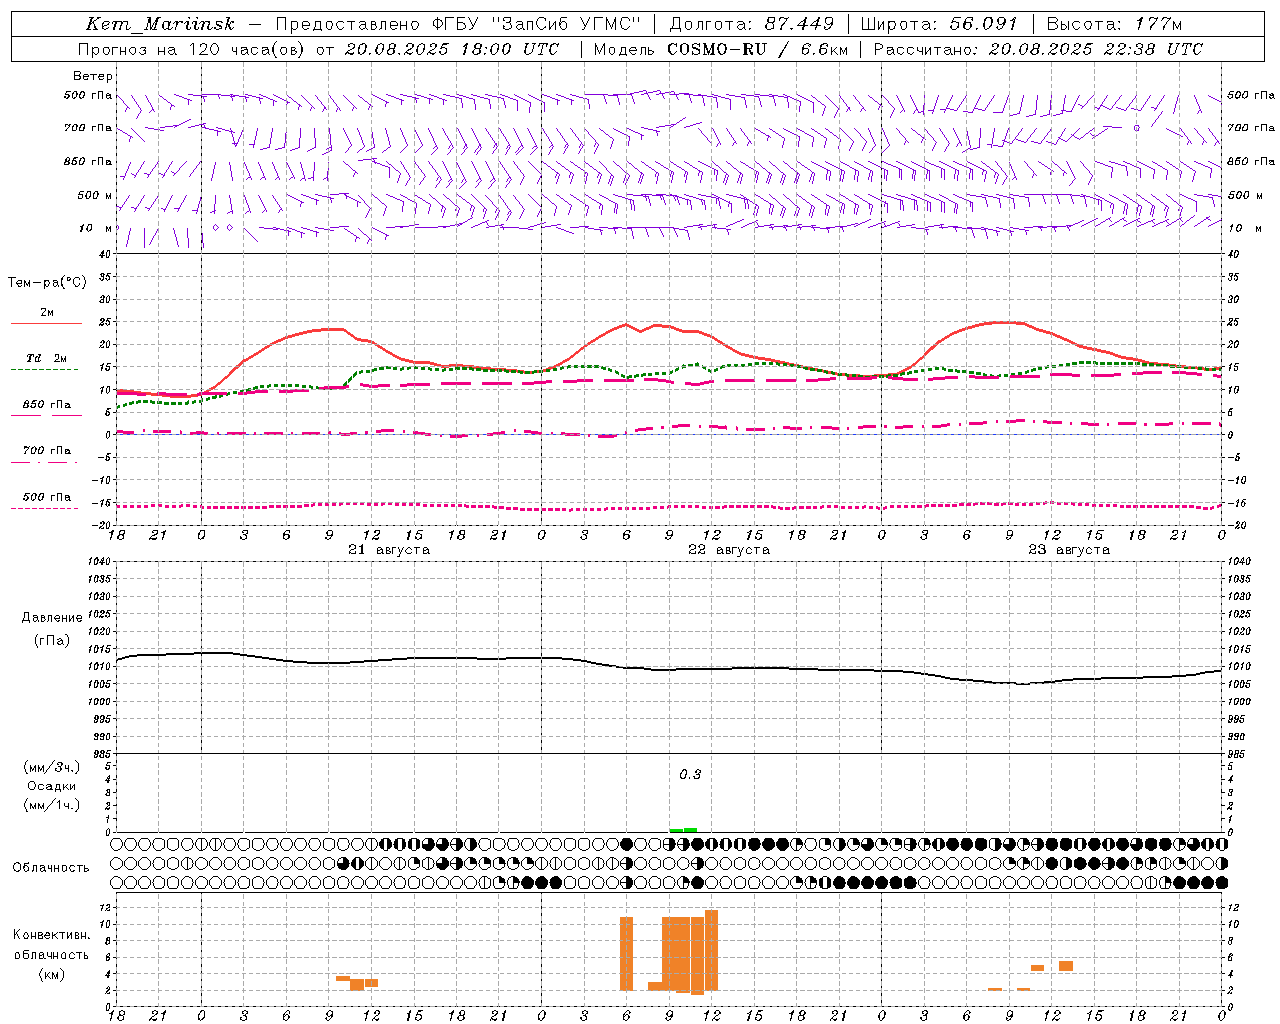Click the 500 м wind level label
This screenshot has width=1280, height=1024.
tap(95, 195)
